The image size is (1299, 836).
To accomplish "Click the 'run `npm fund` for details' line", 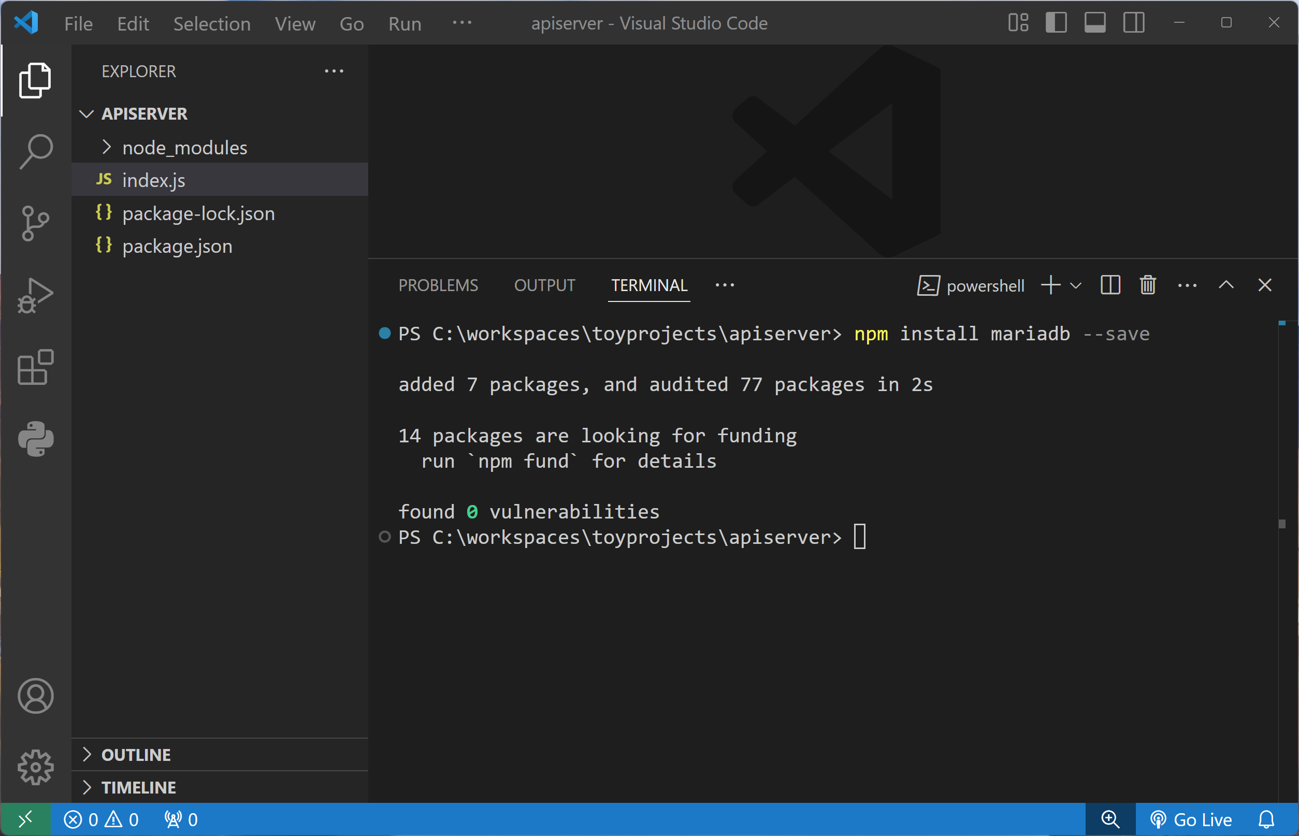I will coord(569,461).
